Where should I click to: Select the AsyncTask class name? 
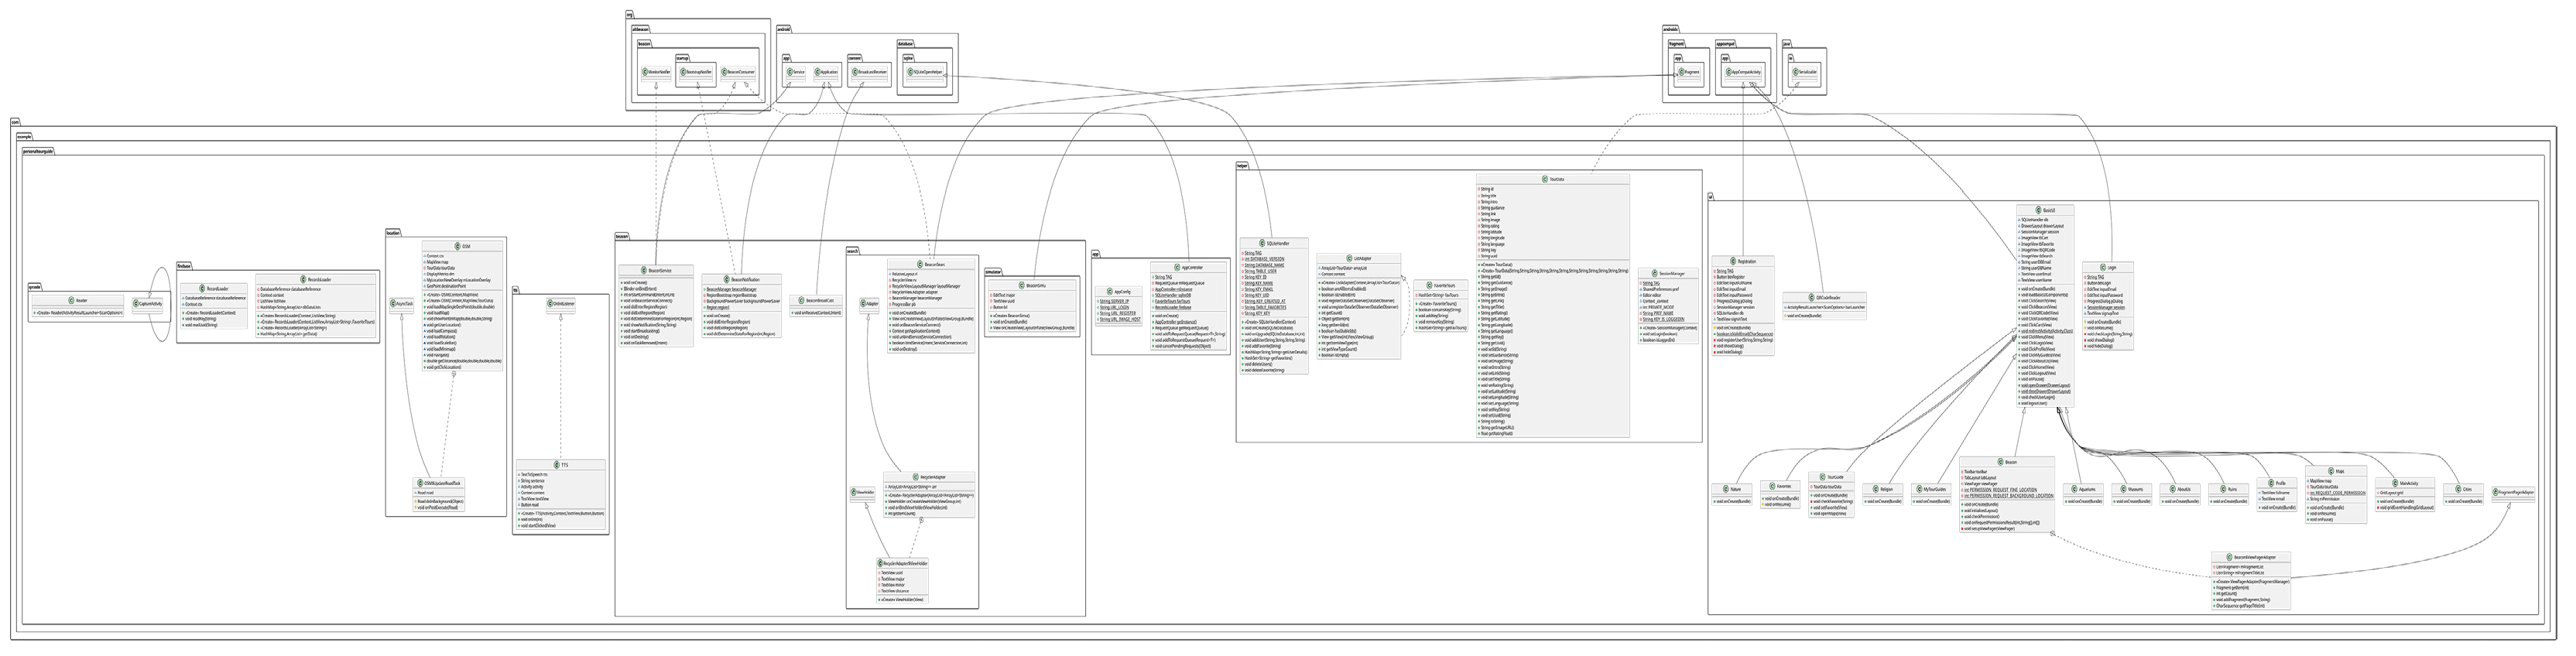[x=404, y=303]
